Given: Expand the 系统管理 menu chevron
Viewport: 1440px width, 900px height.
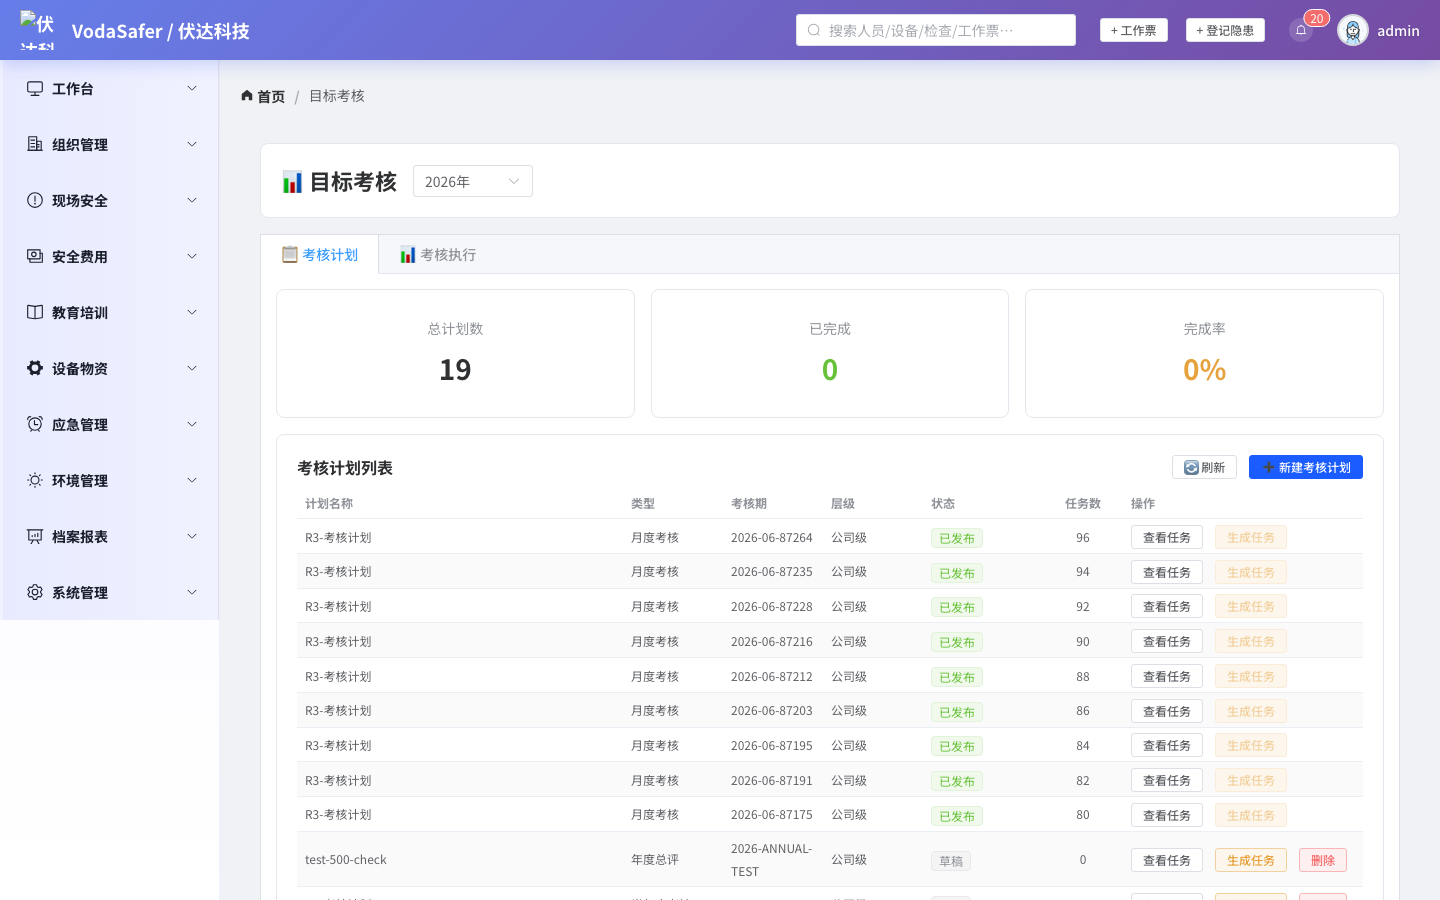Looking at the screenshot, I should click(x=192, y=592).
